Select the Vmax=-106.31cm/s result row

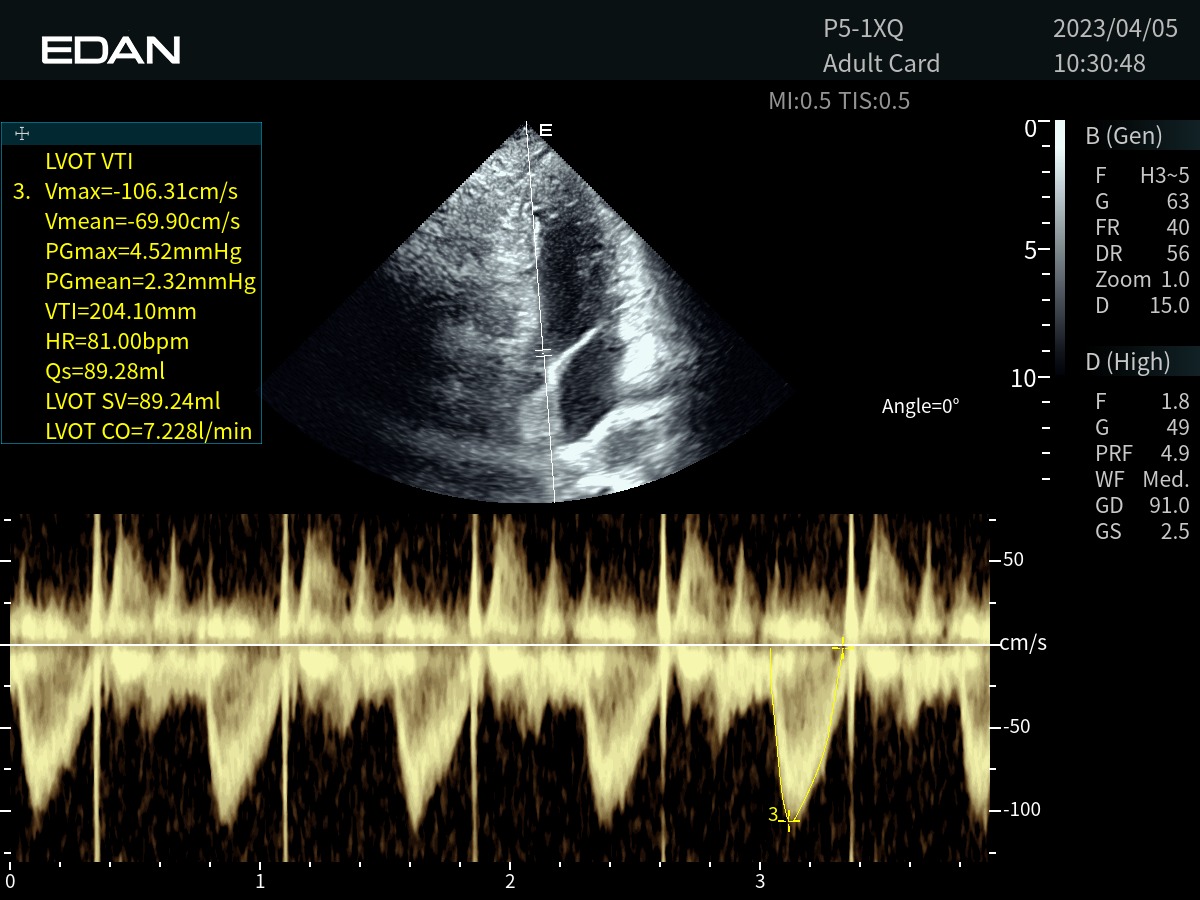pos(140,192)
